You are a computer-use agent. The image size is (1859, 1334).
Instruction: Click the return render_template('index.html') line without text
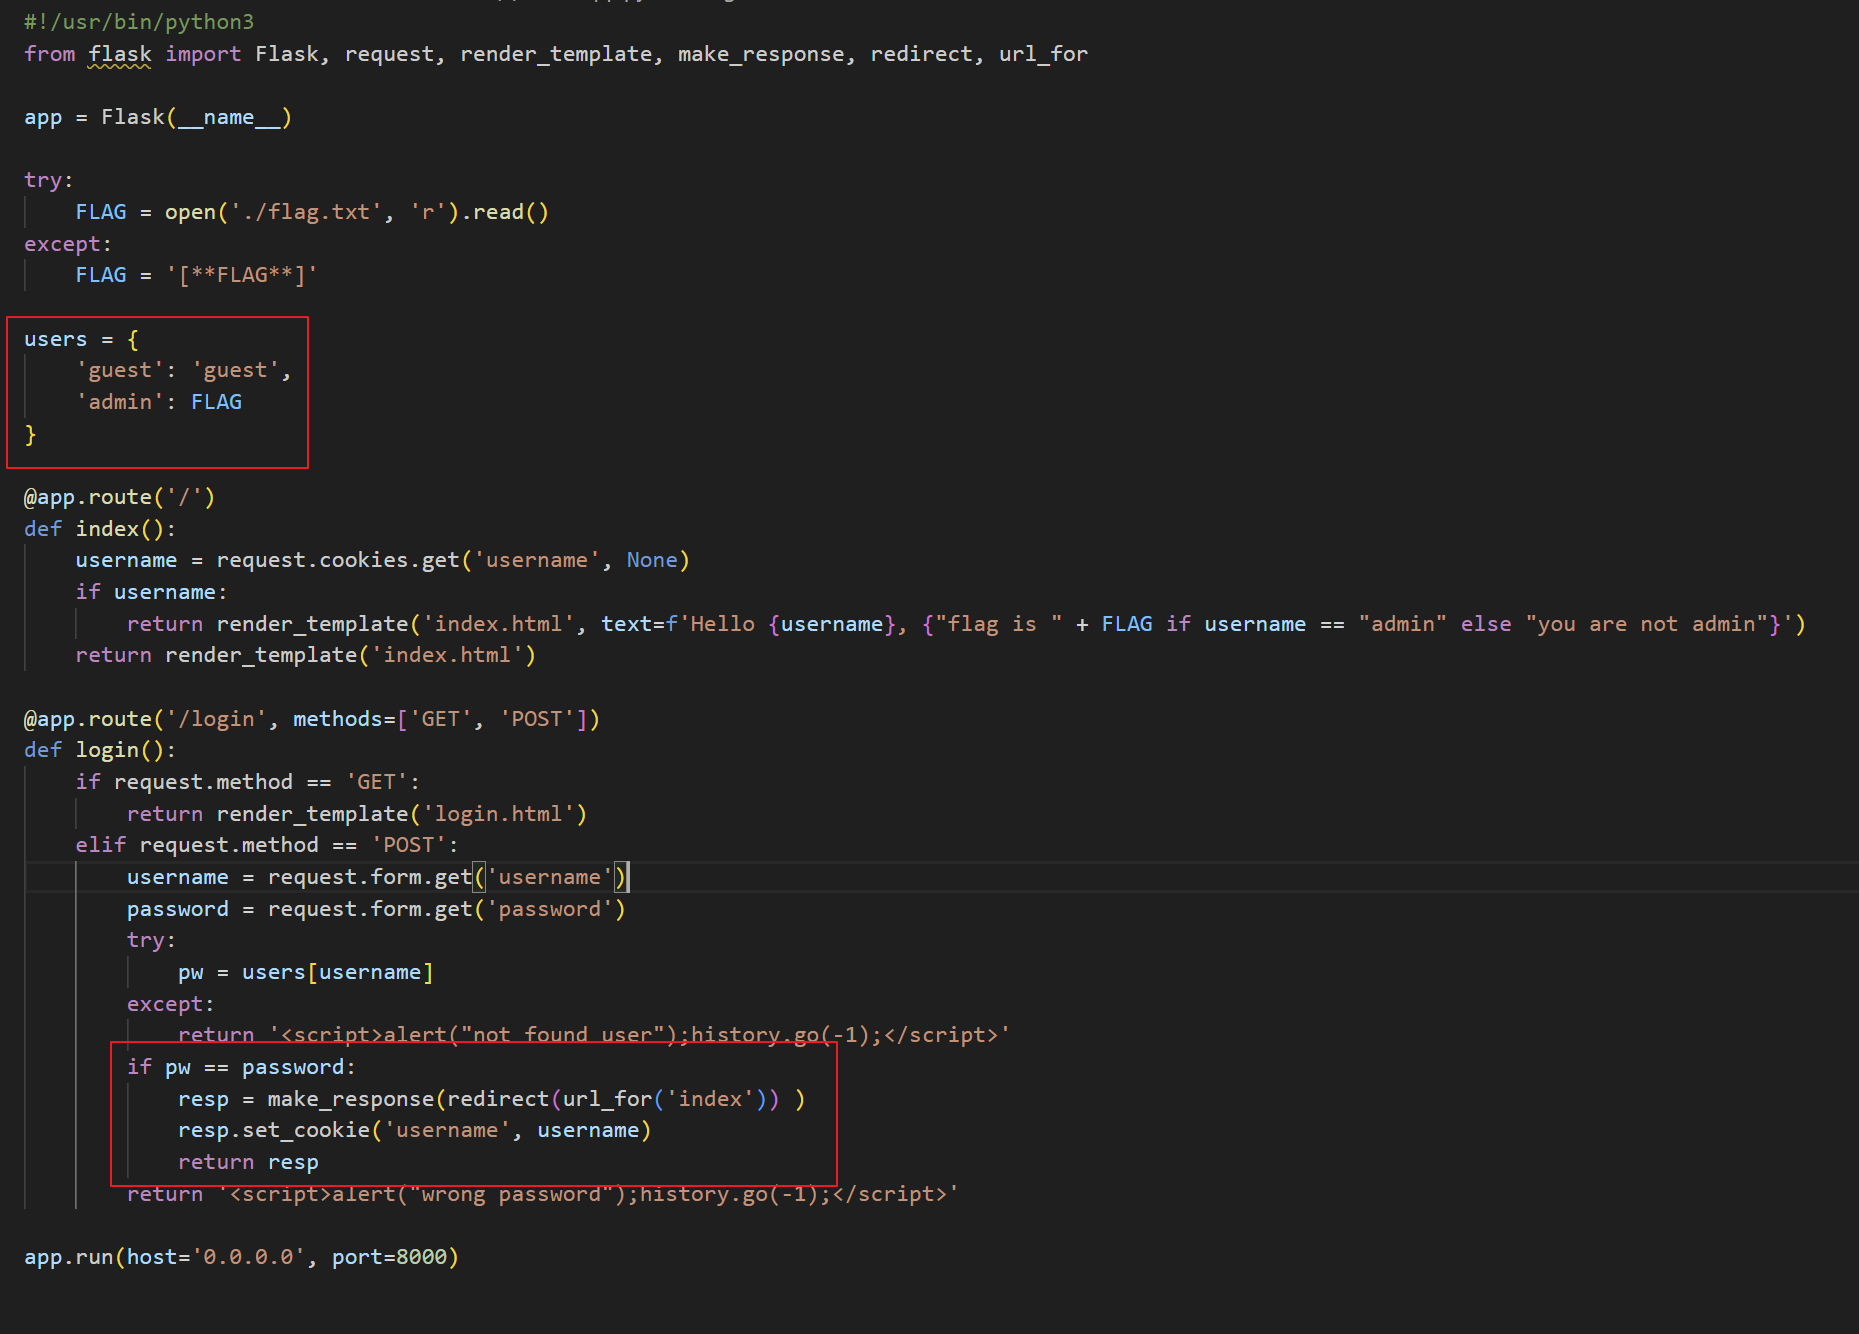tap(306, 655)
